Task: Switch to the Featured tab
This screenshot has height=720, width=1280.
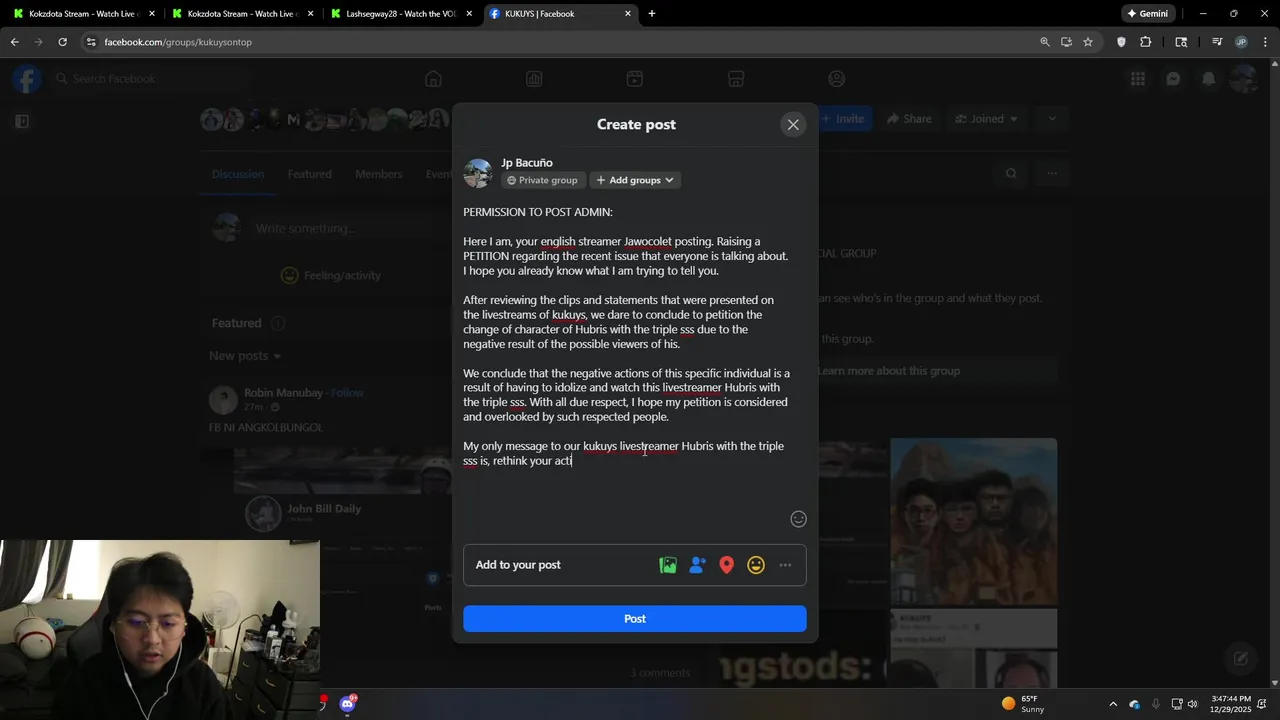Action: click(x=310, y=174)
